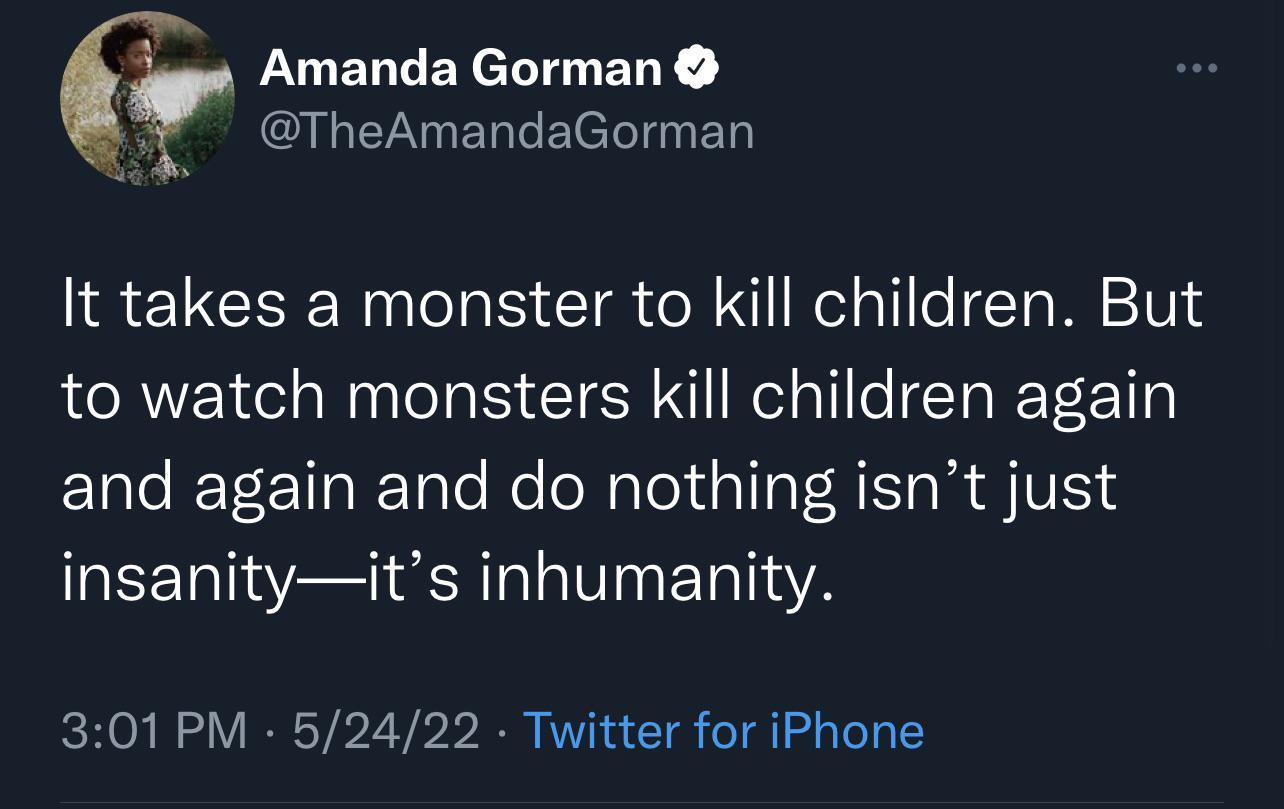1284x809 pixels.
Task: Open Amanda Gorman's profile via her display name
Action: (x=460, y=68)
